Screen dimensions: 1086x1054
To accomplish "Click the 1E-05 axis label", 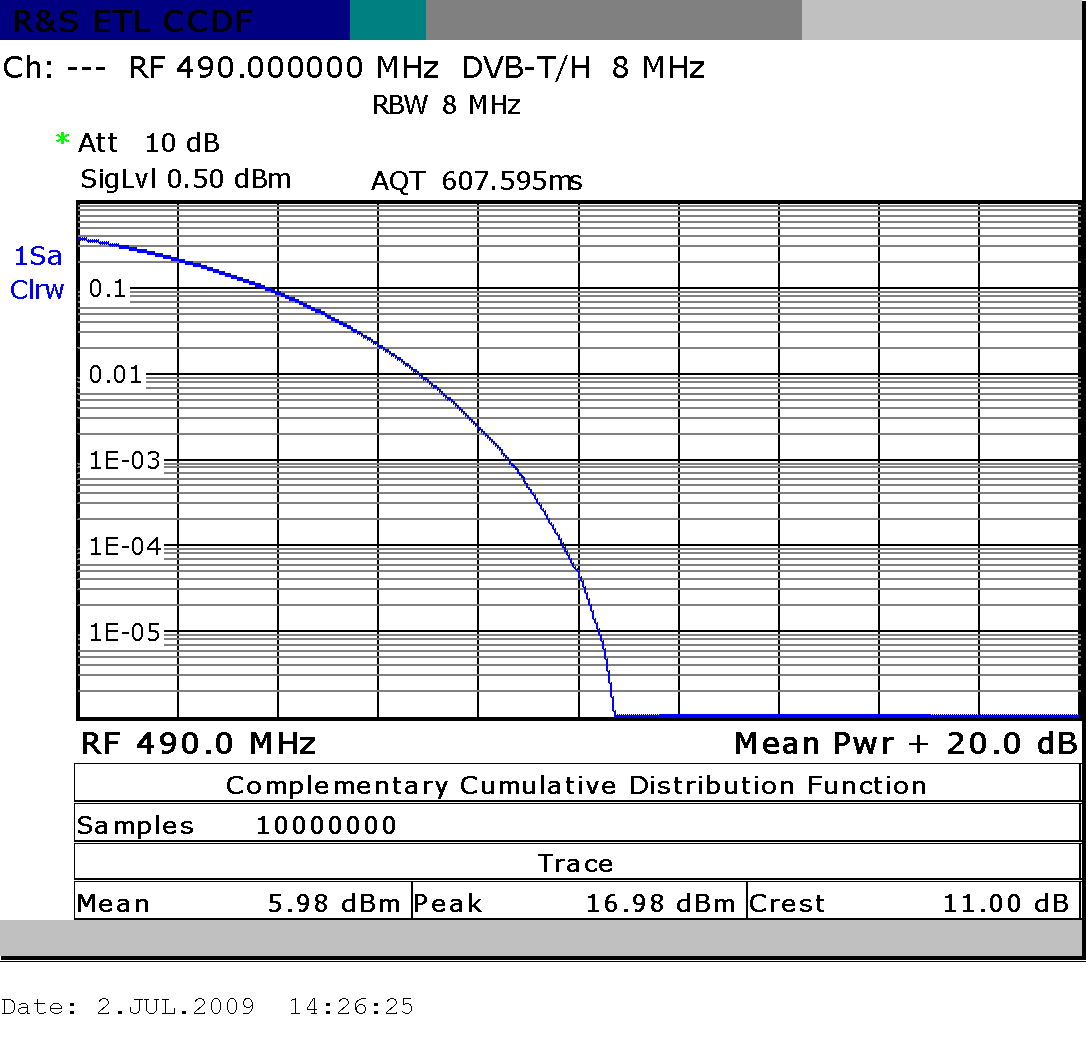I will click(x=125, y=632).
